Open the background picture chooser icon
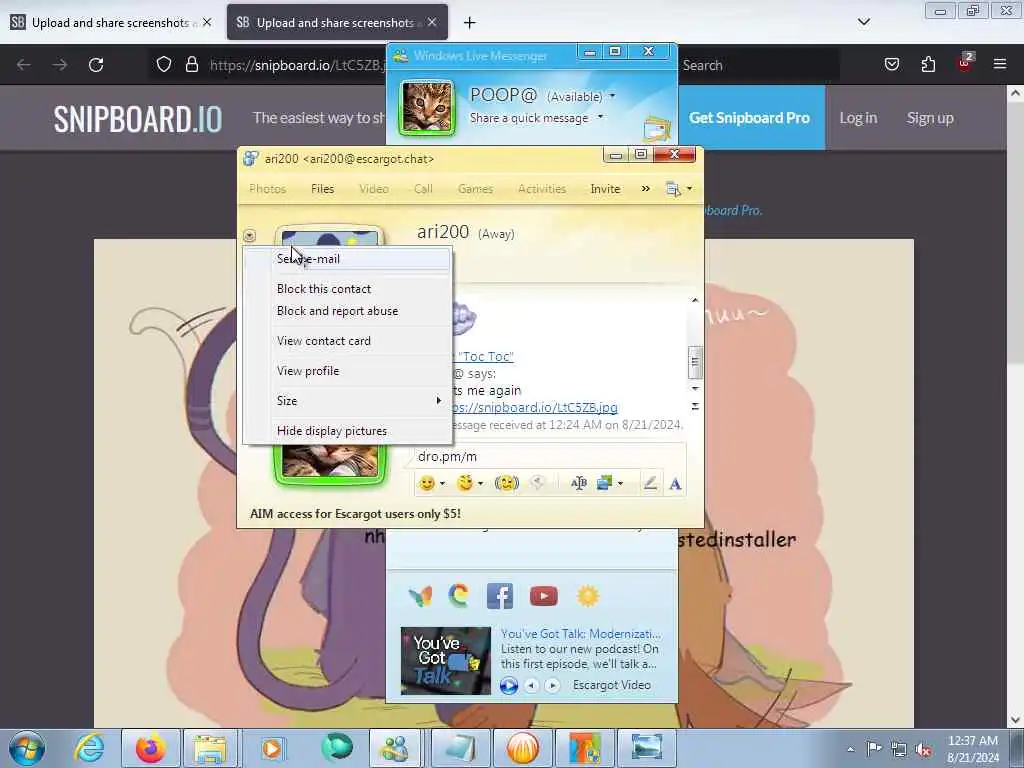Image resolution: width=1024 pixels, height=768 pixels. 604,483
